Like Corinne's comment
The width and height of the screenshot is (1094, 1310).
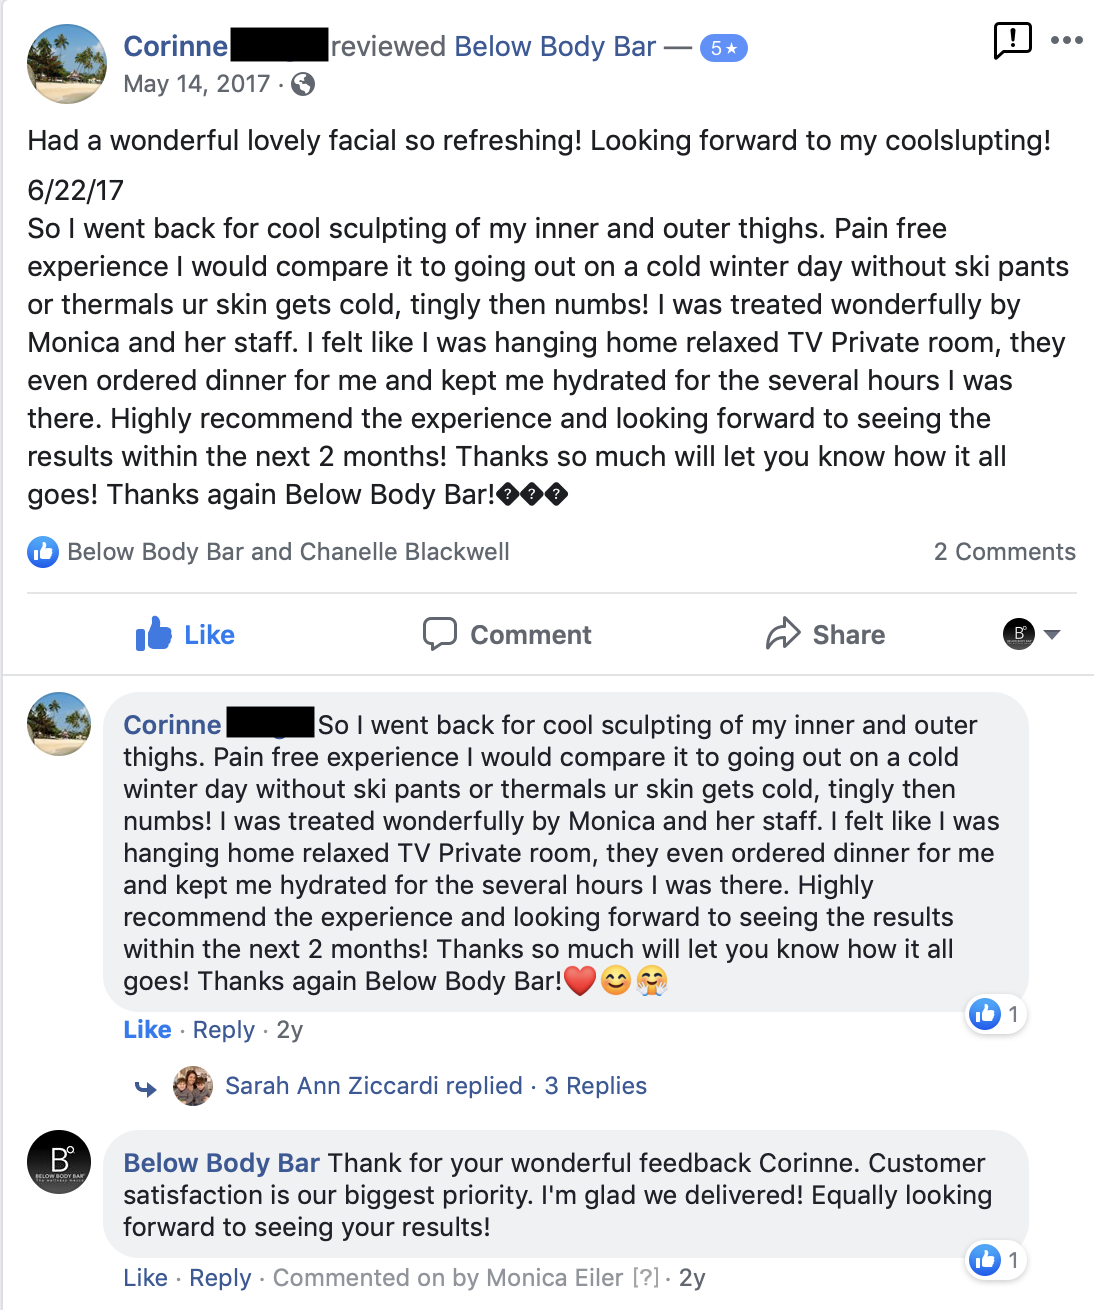147,1030
